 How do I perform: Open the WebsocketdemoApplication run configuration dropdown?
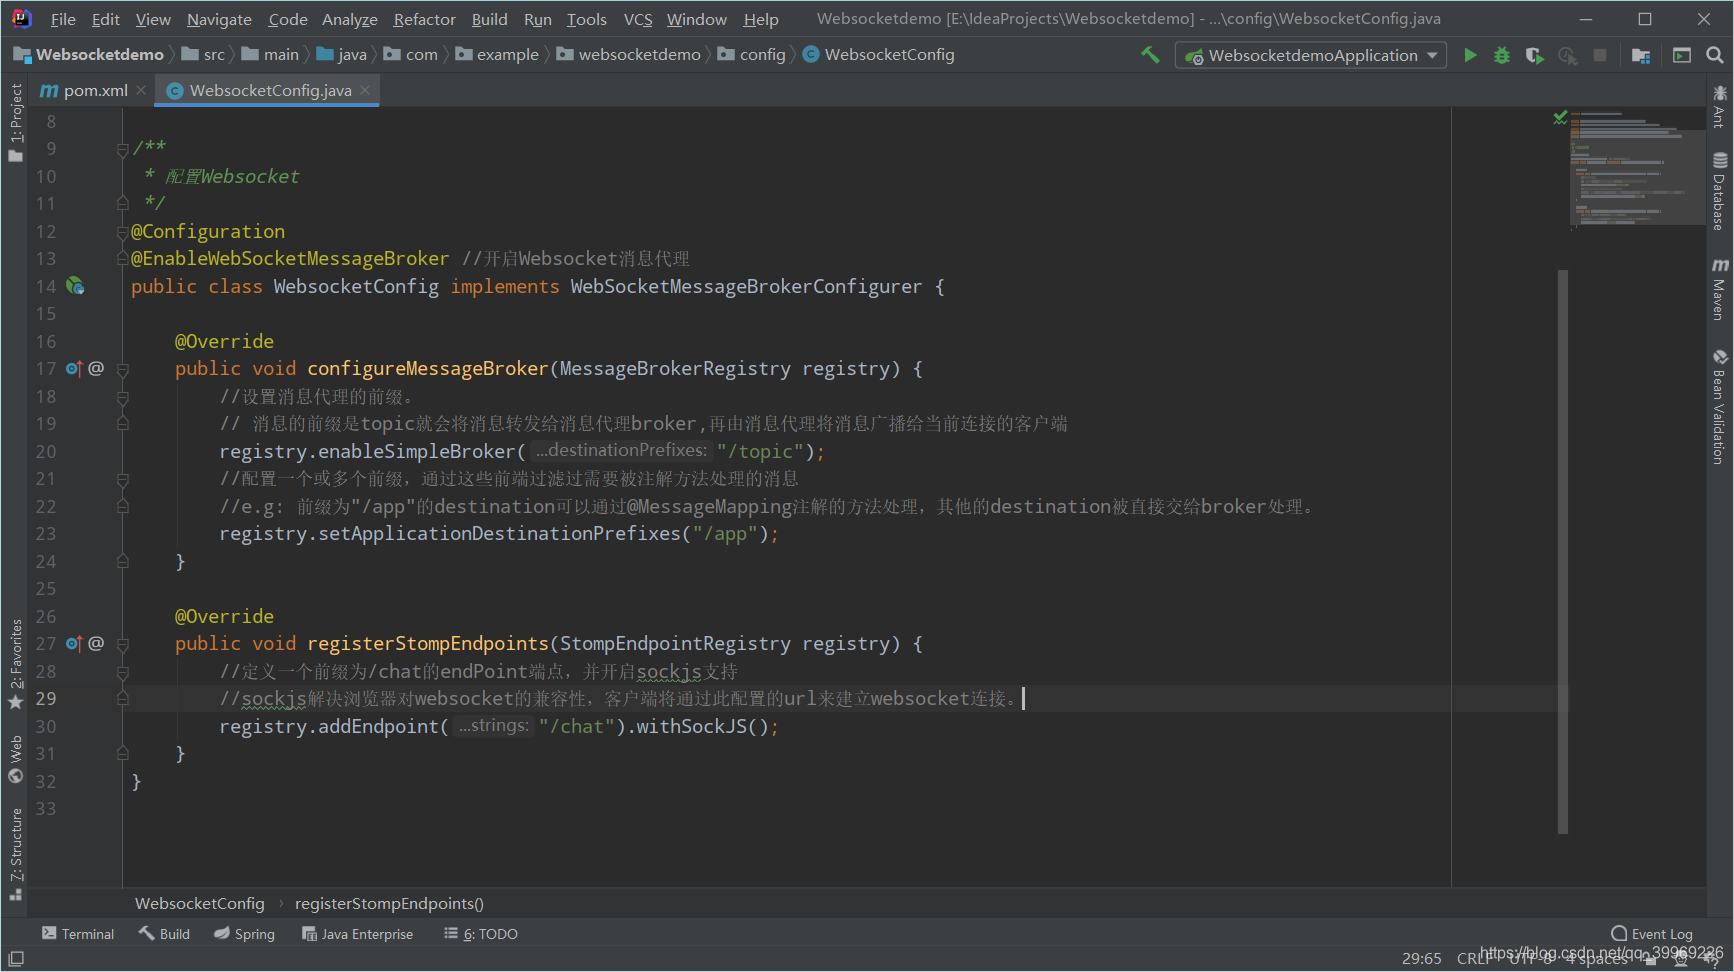point(1310,55)
